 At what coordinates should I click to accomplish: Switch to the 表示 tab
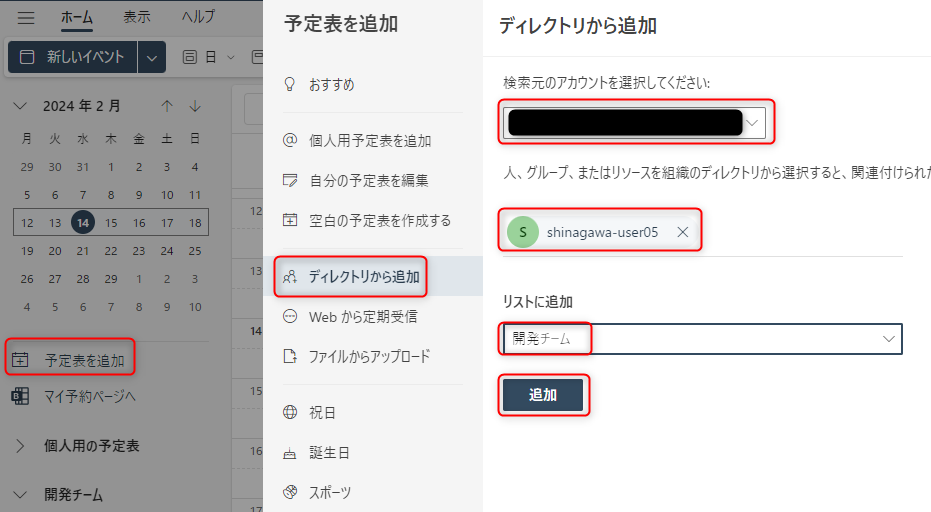[137, 17]
